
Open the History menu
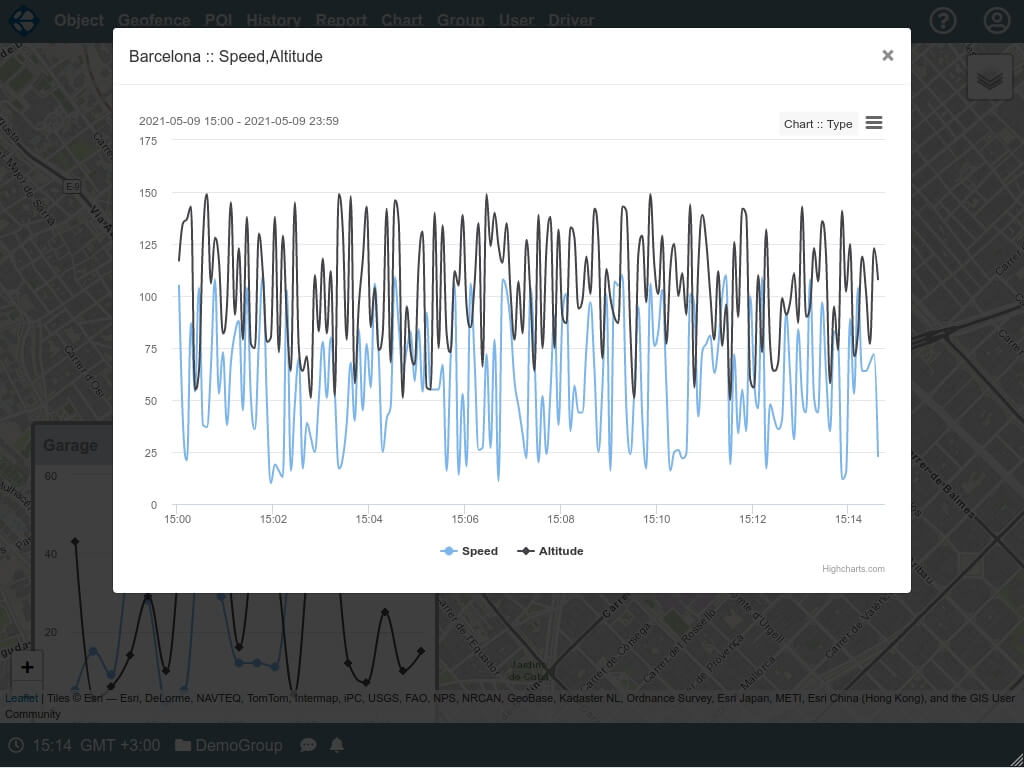pyautogui.click(x=273, y=20)
